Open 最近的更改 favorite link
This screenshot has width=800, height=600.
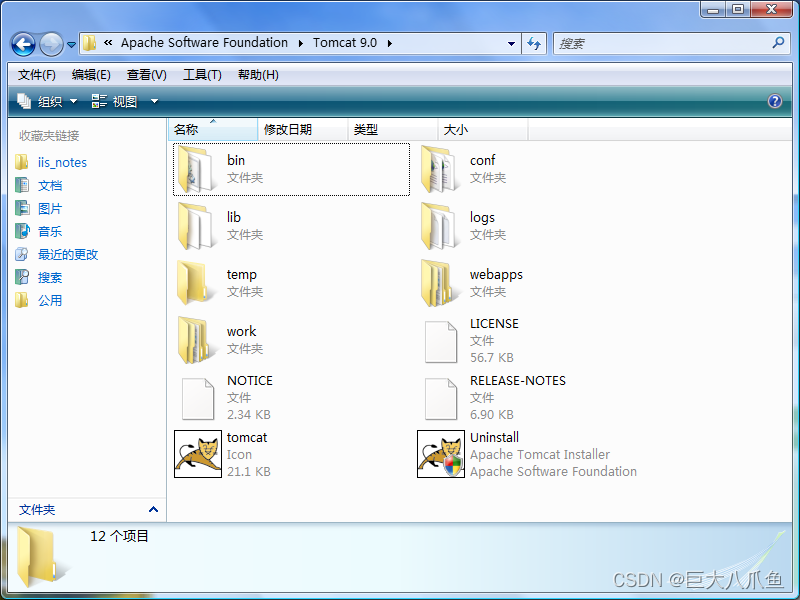[x=68, y=255]
